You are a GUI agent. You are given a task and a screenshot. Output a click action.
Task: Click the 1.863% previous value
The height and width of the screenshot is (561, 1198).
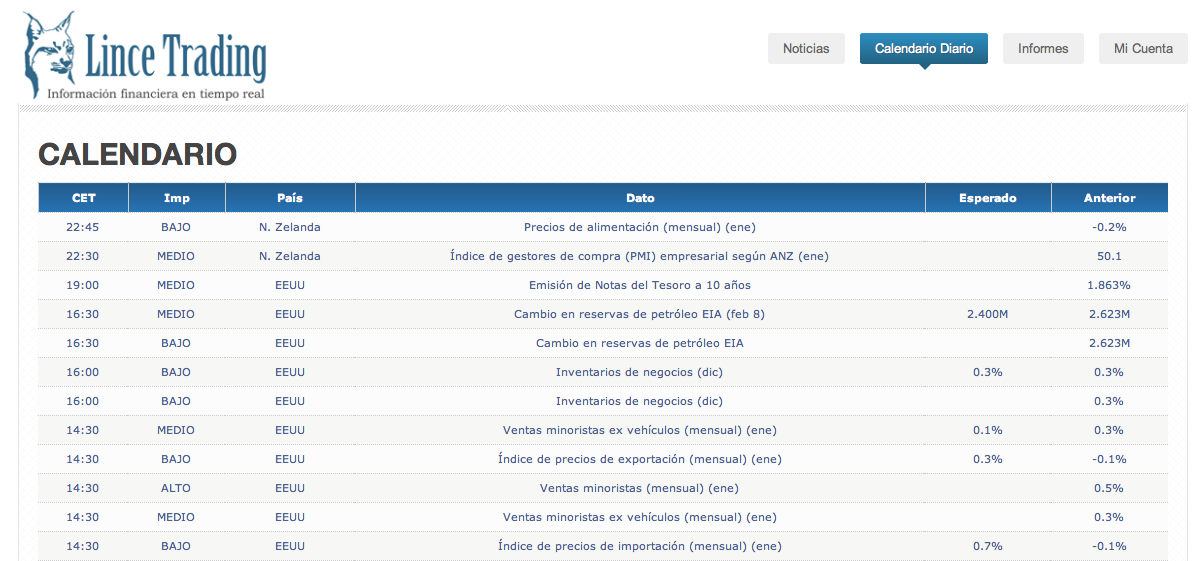(1109, 285)
